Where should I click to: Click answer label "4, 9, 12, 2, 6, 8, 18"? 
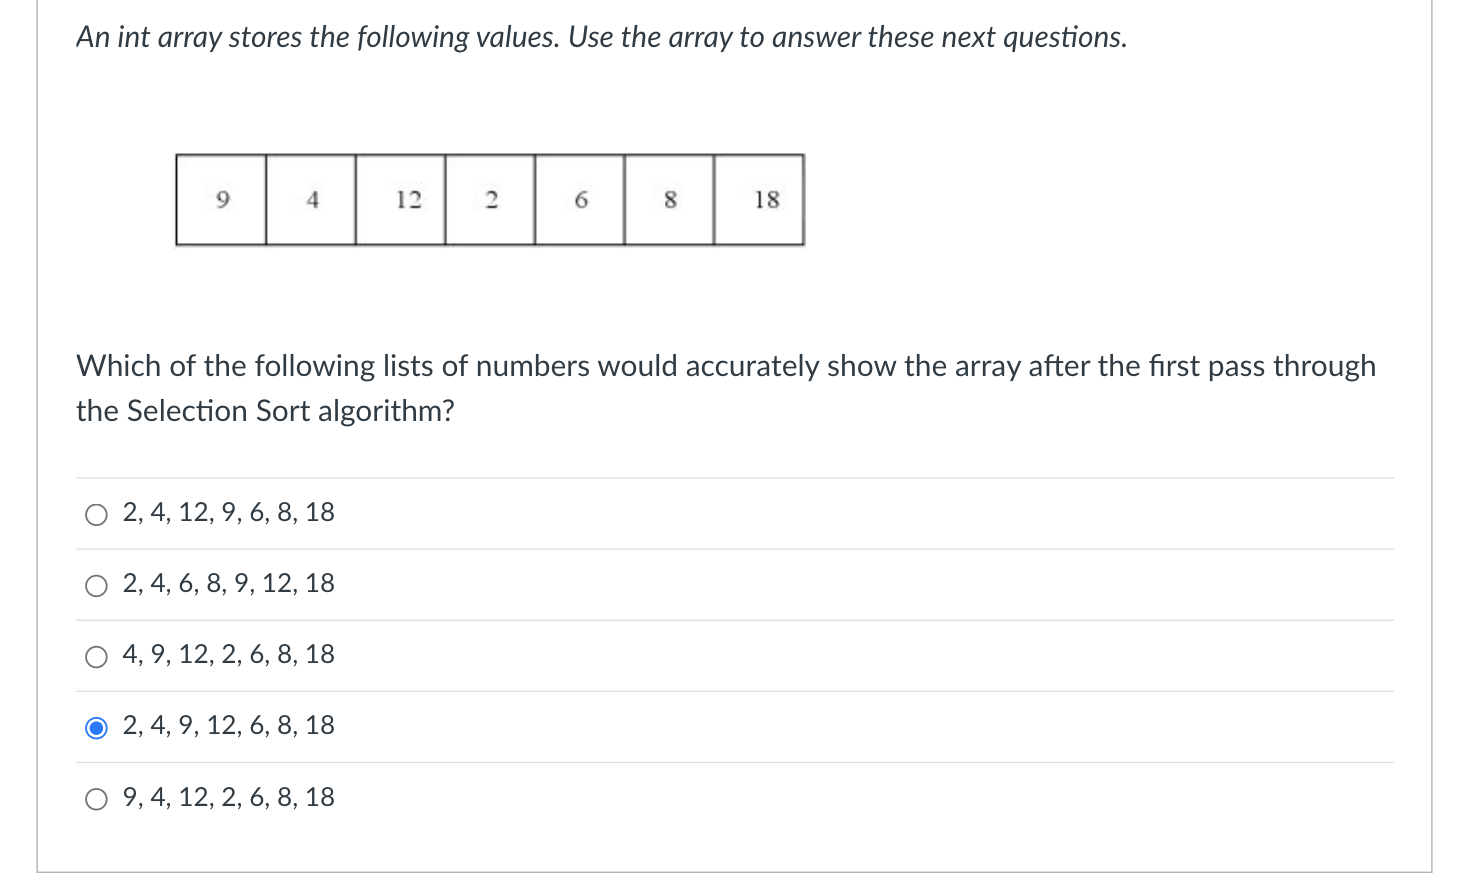coord(228,655)
